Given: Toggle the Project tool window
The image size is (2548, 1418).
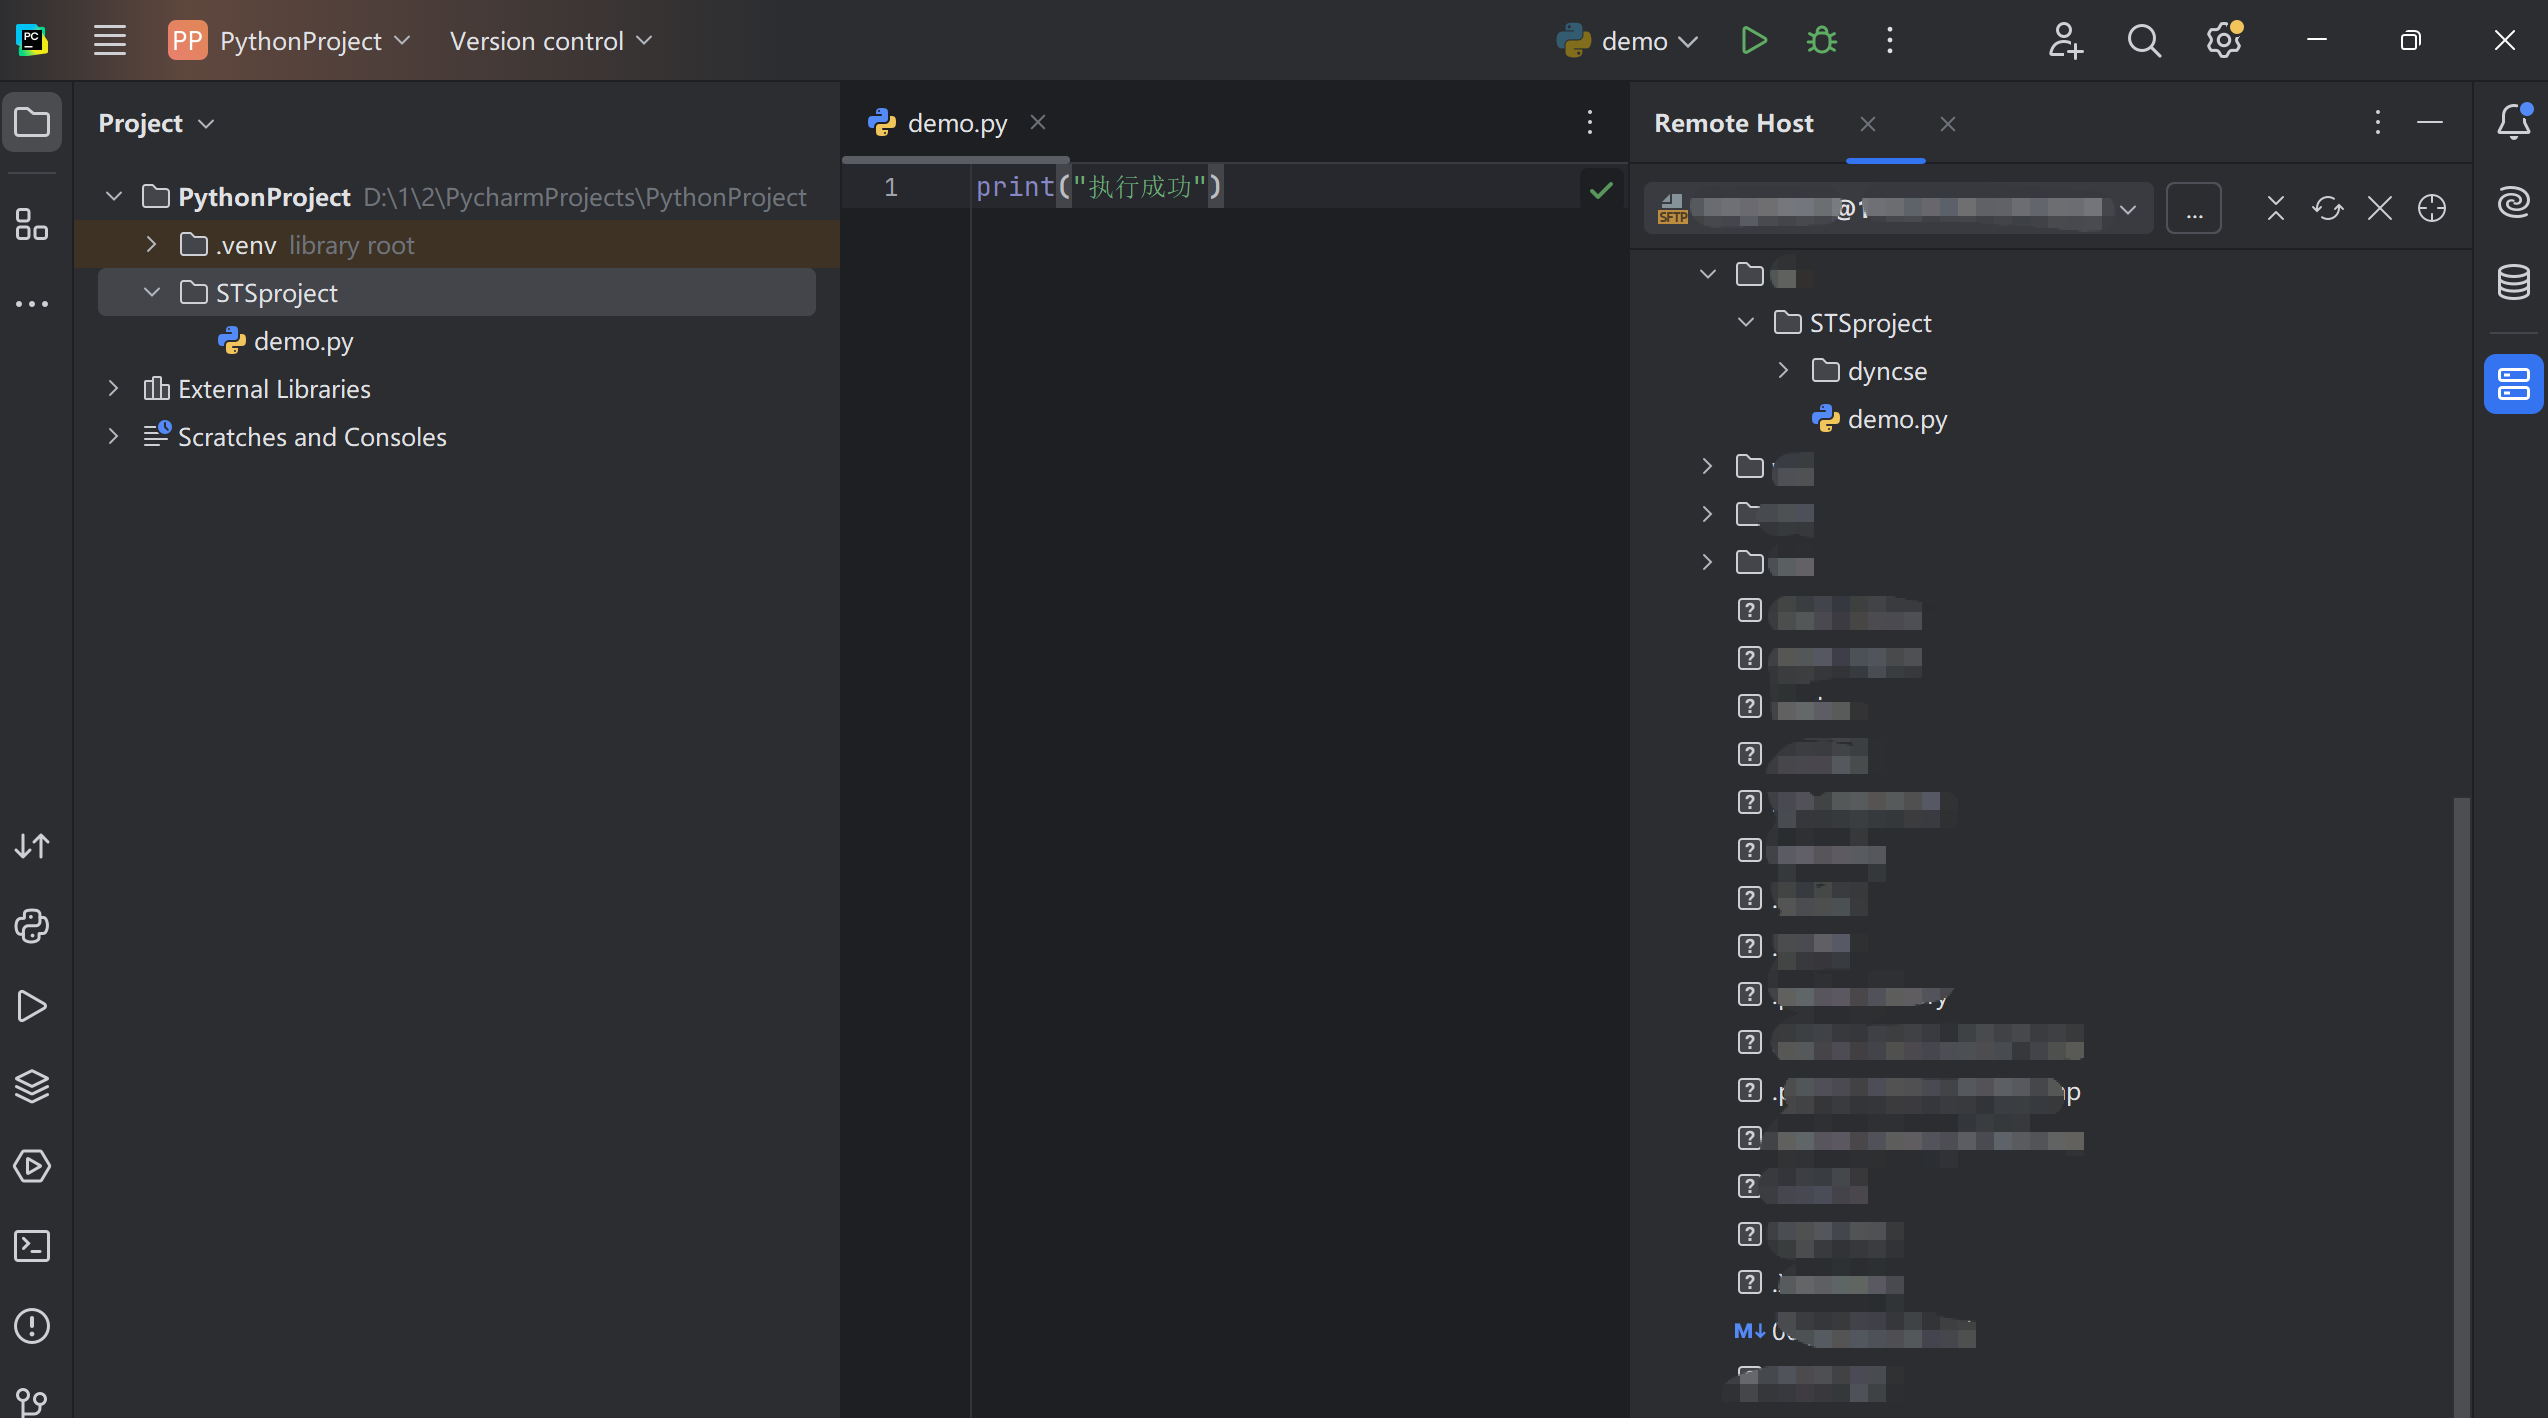Looking at the screenshot, I should (33, 121).
